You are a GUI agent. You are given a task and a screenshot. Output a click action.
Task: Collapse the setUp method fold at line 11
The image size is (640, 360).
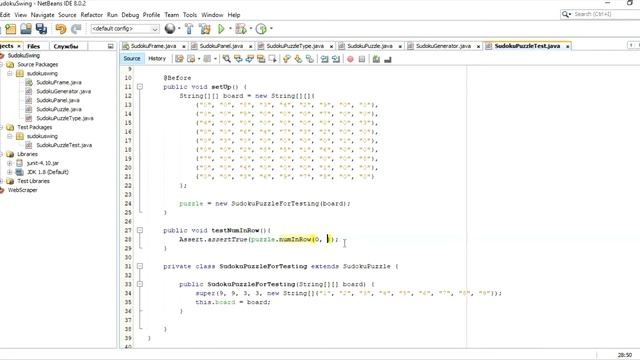(x=140, y=87)
